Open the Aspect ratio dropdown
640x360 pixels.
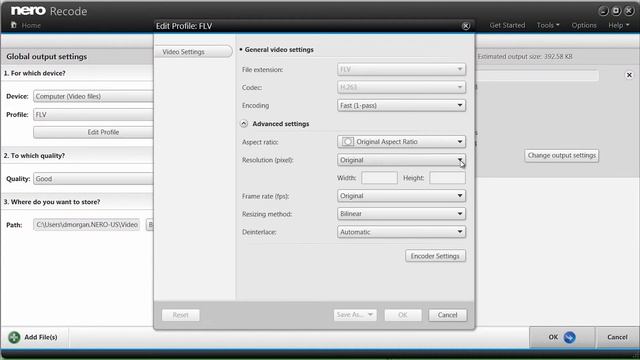click(401, 142)
